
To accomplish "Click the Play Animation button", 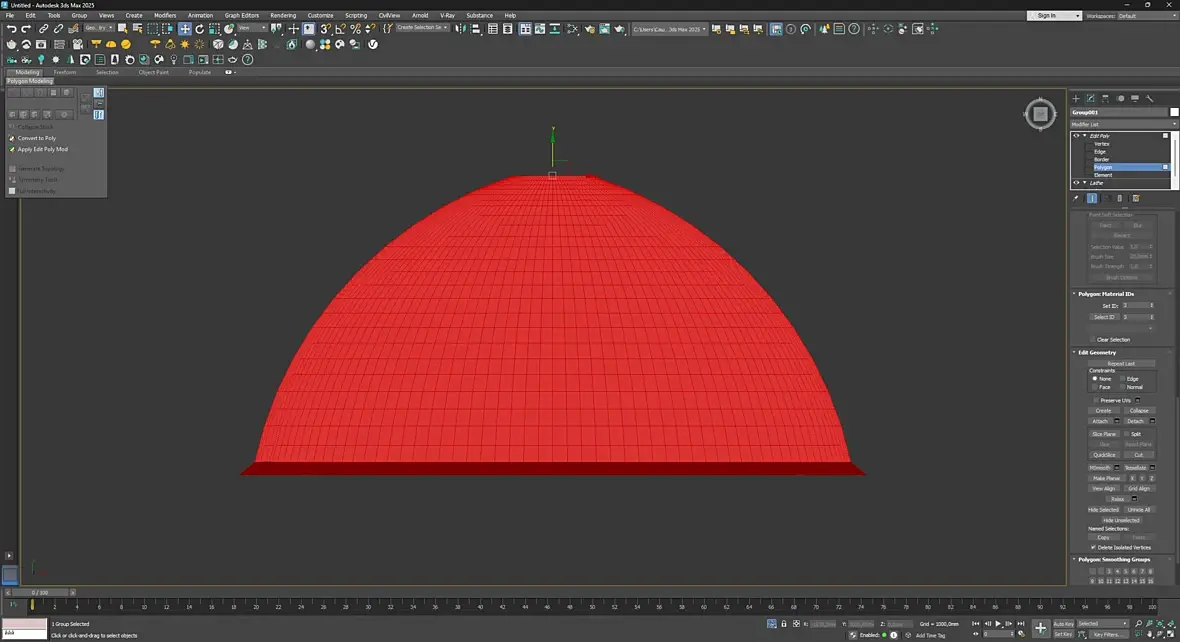I will (997, 623).
